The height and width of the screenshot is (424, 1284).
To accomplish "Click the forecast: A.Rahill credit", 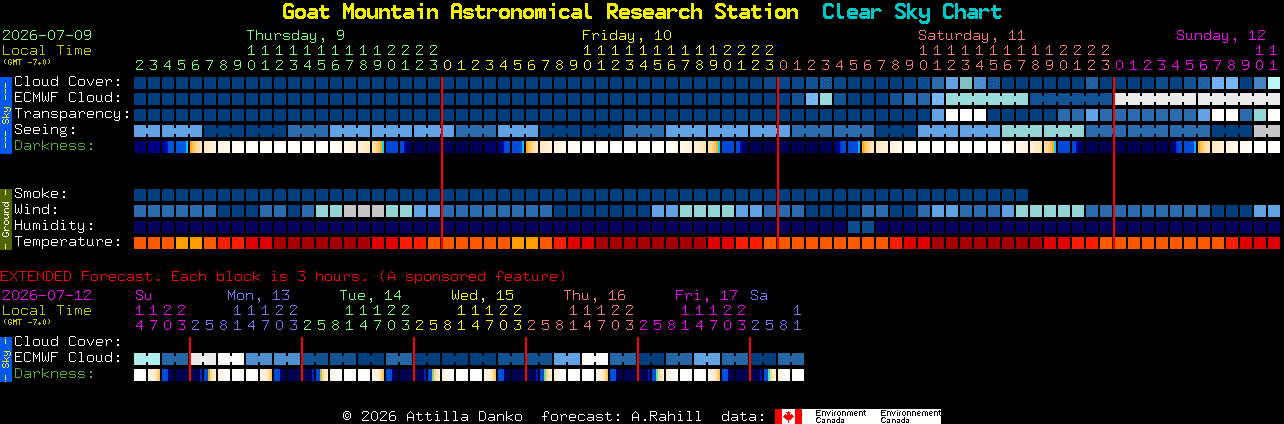I will point(621,416).
